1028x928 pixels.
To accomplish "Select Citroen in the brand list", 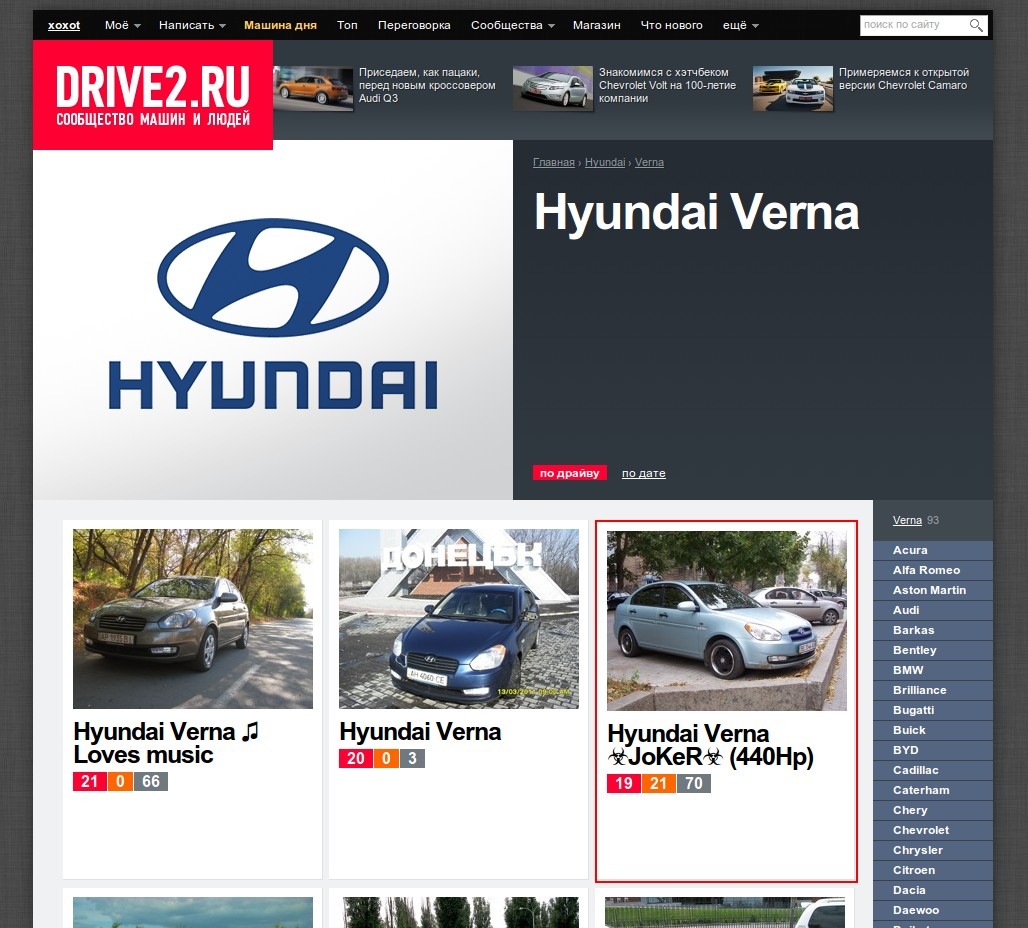I will point(933,870).
